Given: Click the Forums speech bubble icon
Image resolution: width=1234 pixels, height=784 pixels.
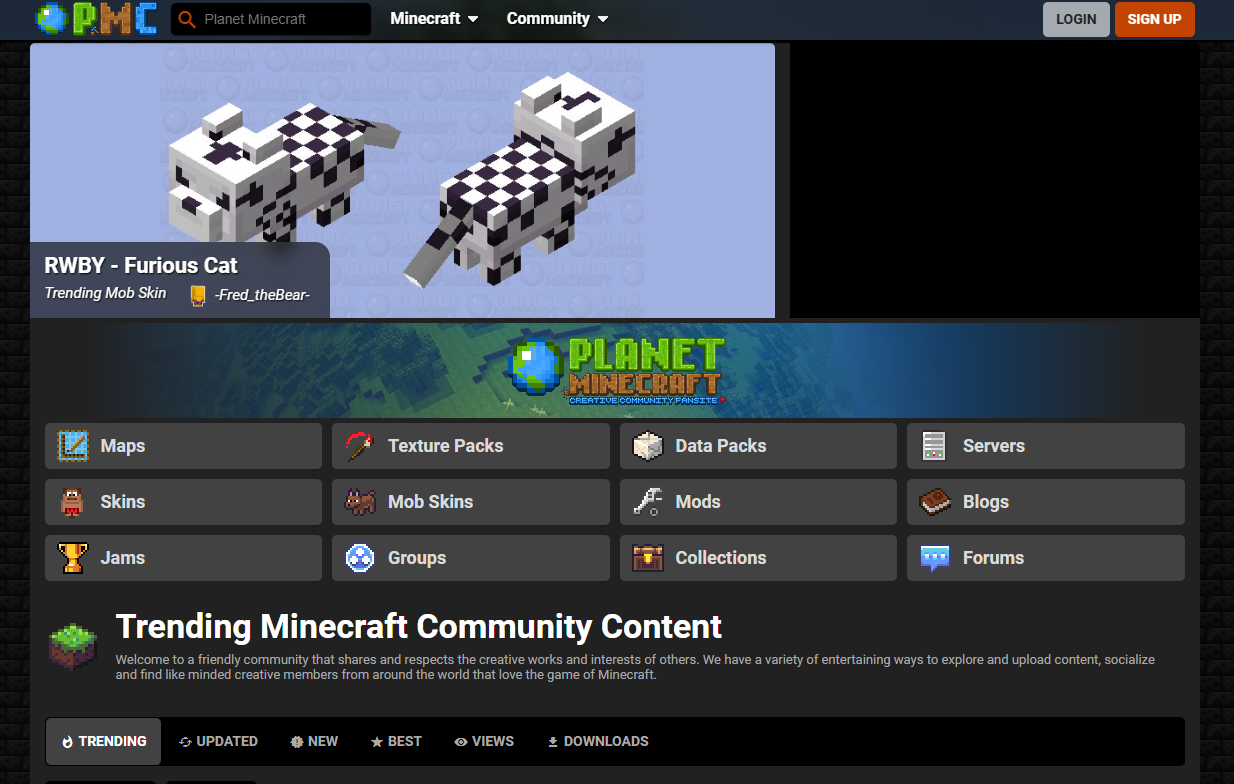Looking at the screenshot, I should click(935, 558).
